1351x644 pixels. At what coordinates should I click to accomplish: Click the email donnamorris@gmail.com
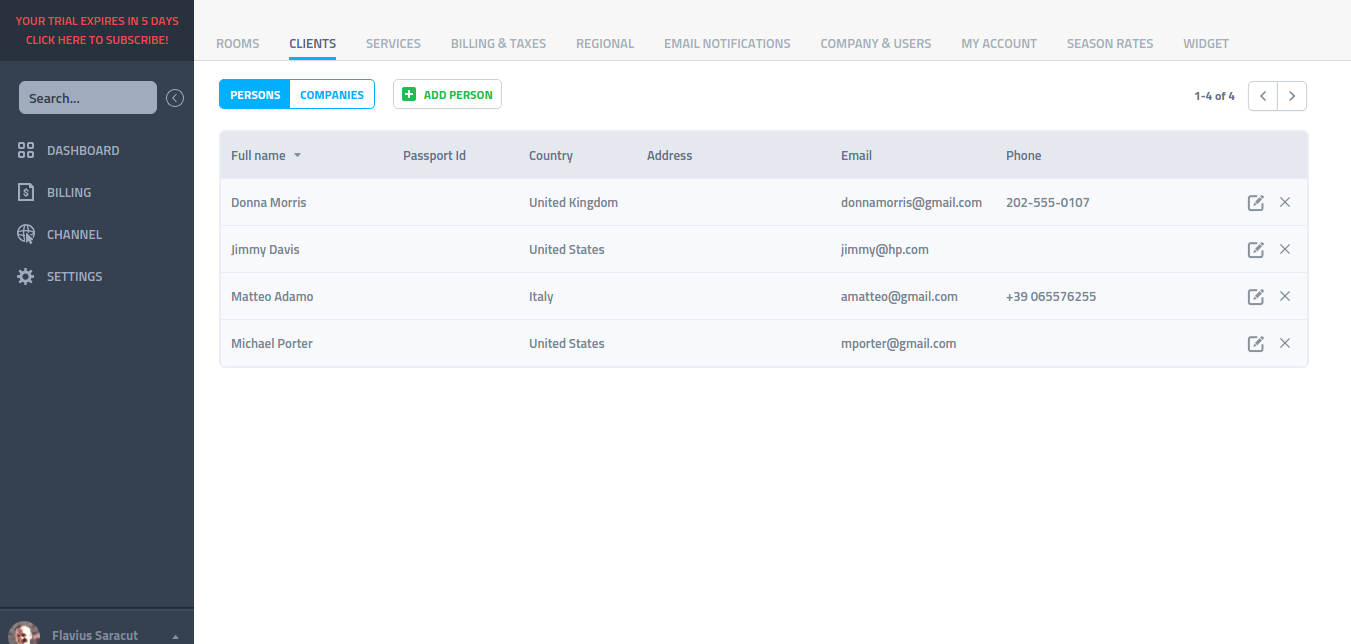[911, 203]
